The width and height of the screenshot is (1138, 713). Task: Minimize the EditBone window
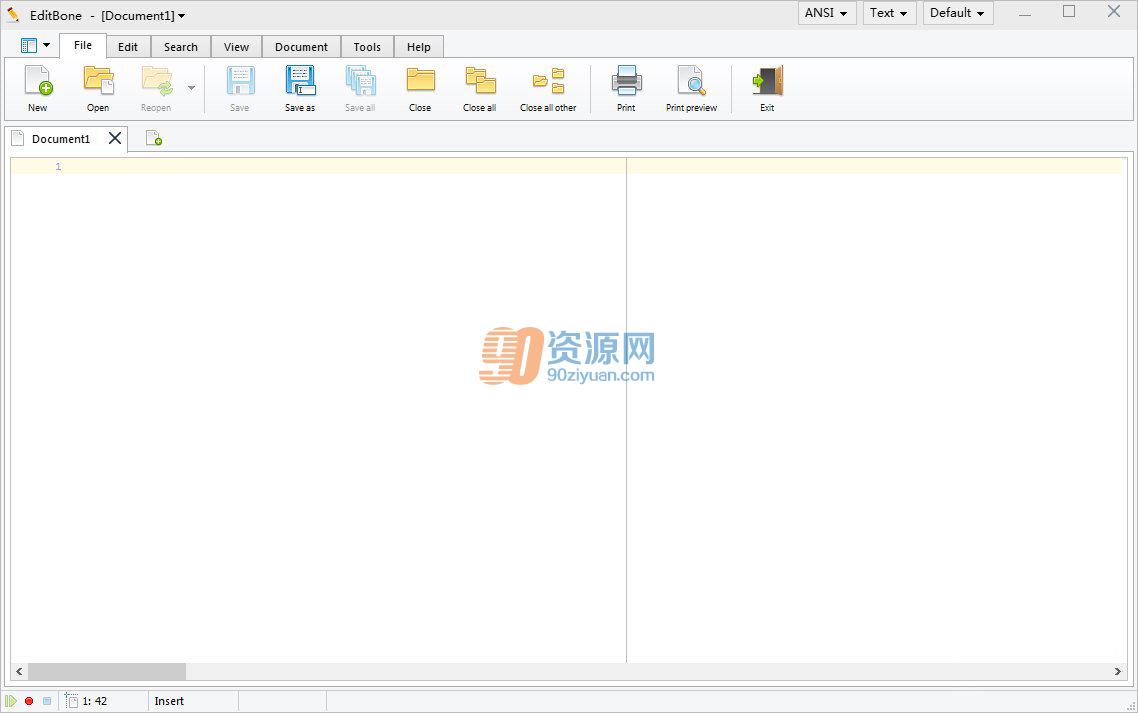click(x=1025, y=13)
